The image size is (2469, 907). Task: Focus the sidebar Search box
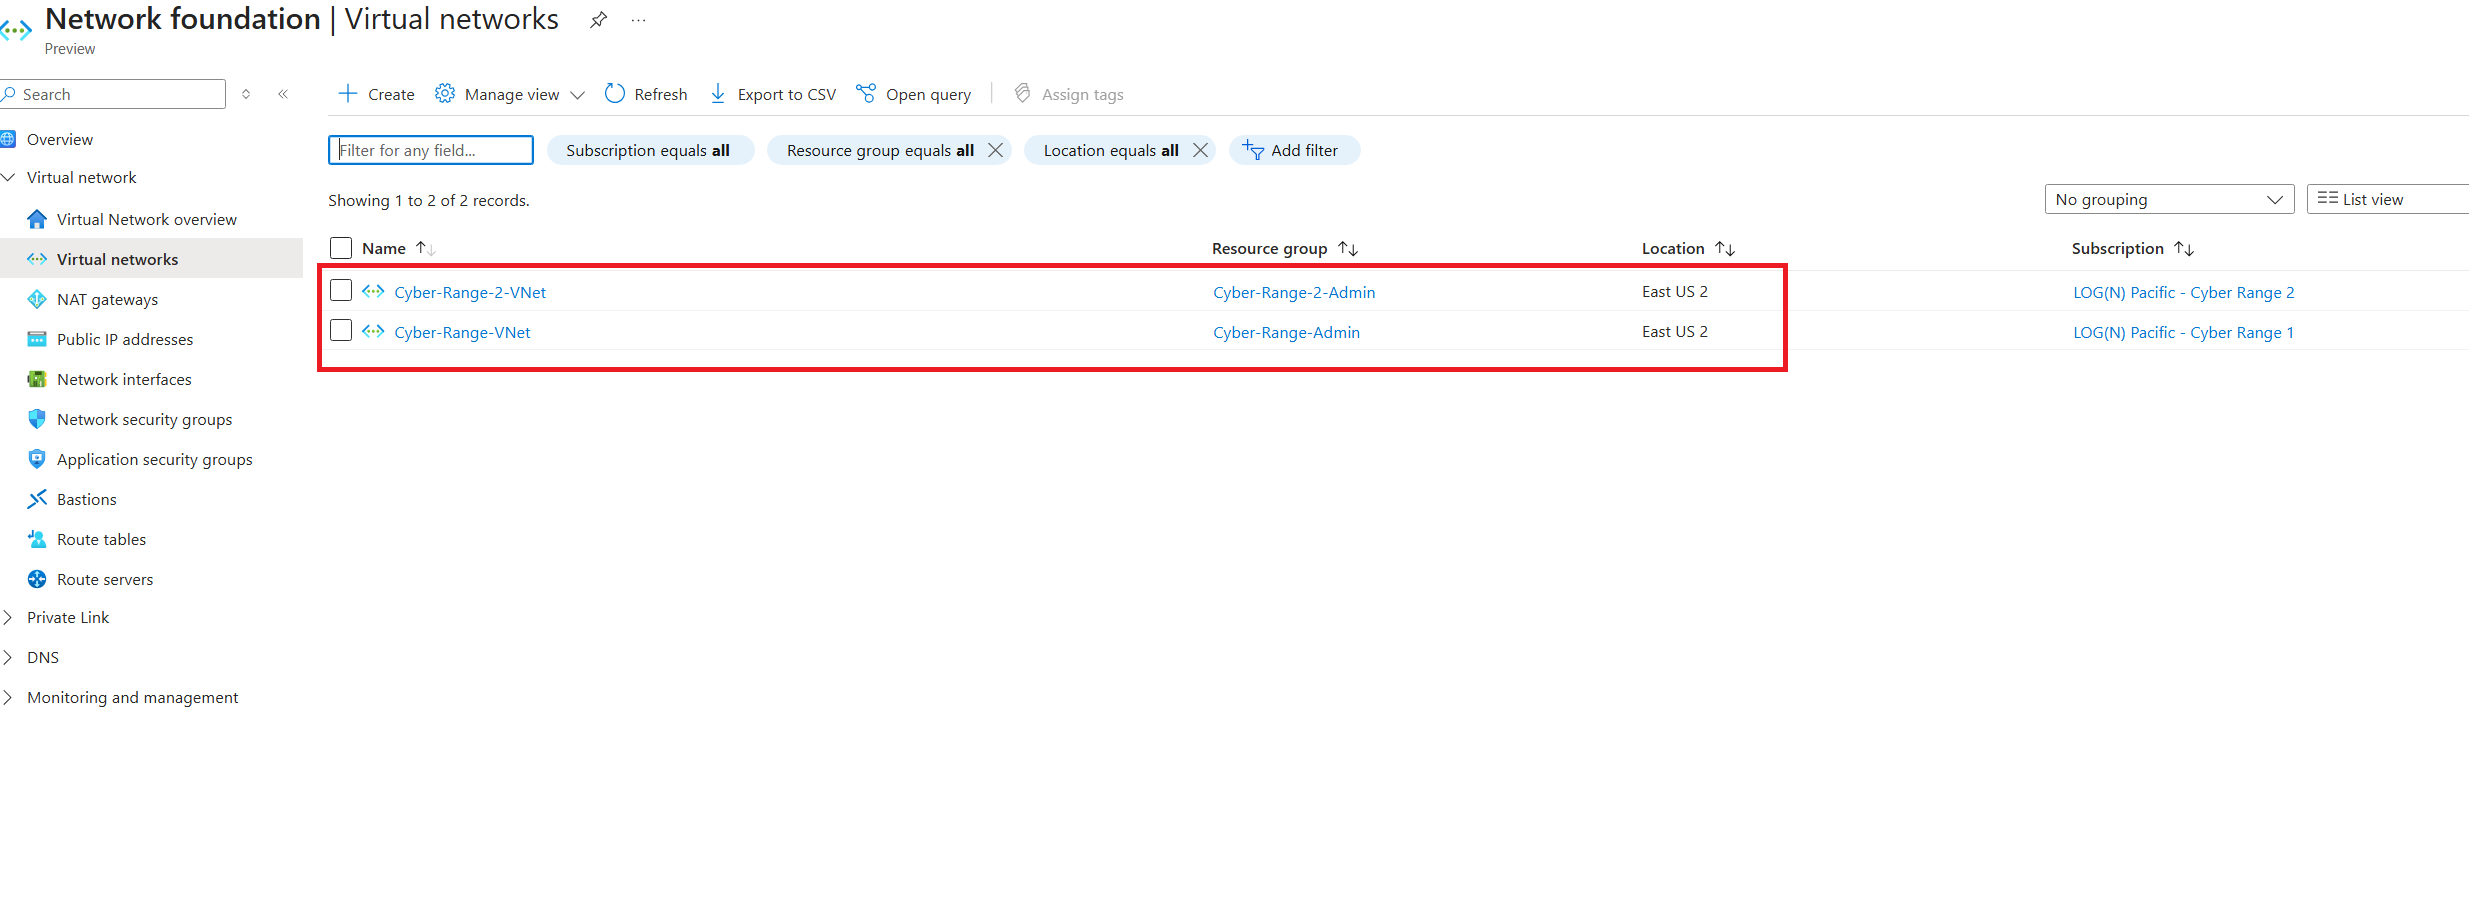113,94
